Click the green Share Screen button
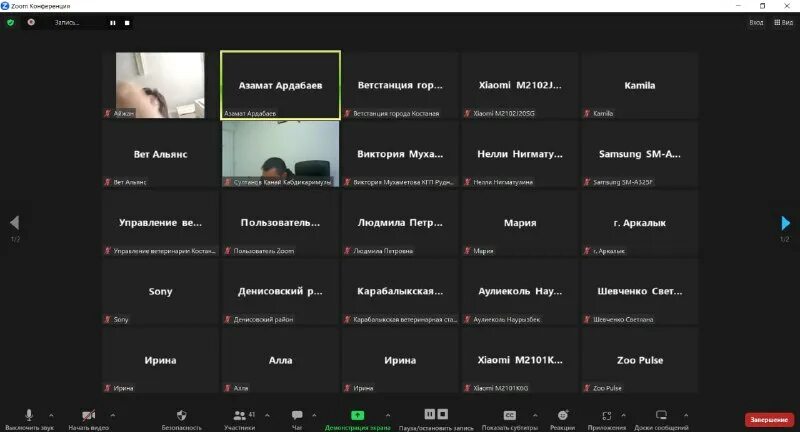The image size is (800, 432). click(358, 415)
